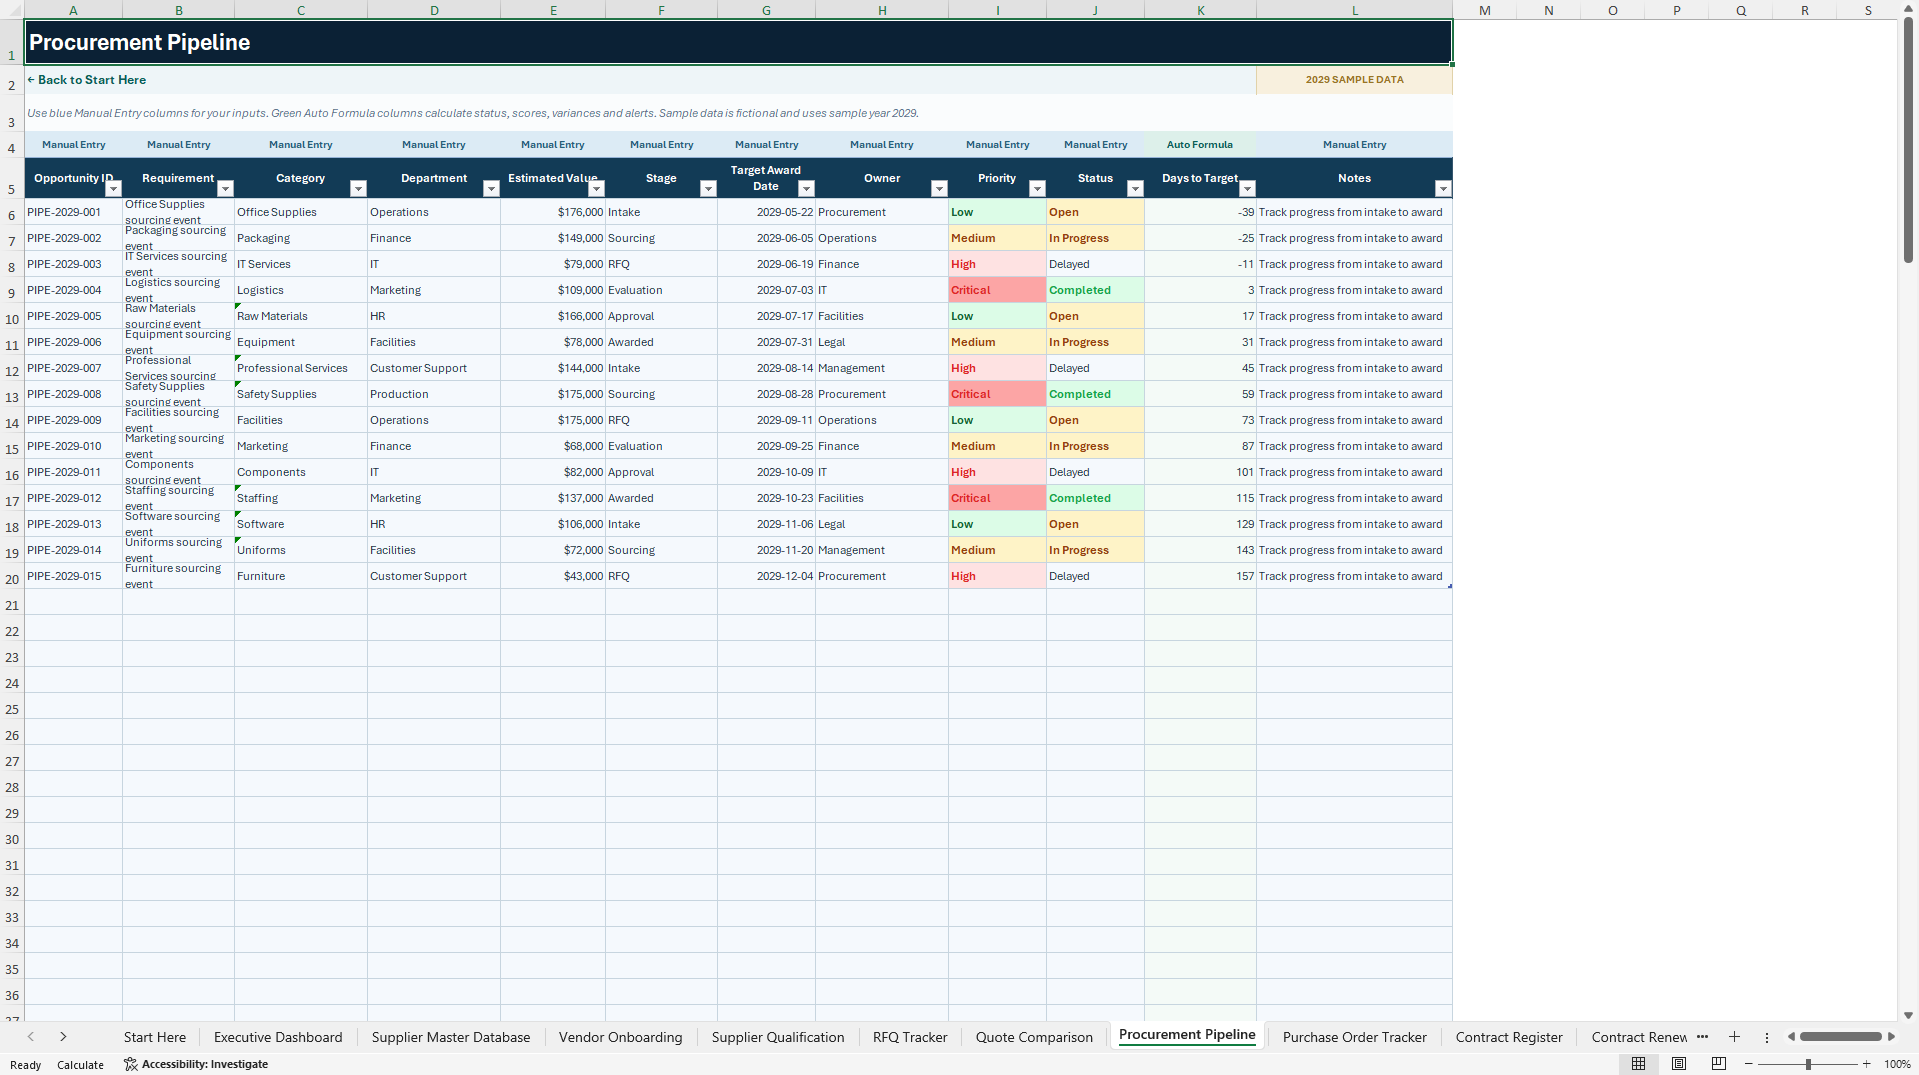Screen dimensions: 1919x1075
Task: Open the RFQ Tracker sheet tab
Action: (910, 1037)
